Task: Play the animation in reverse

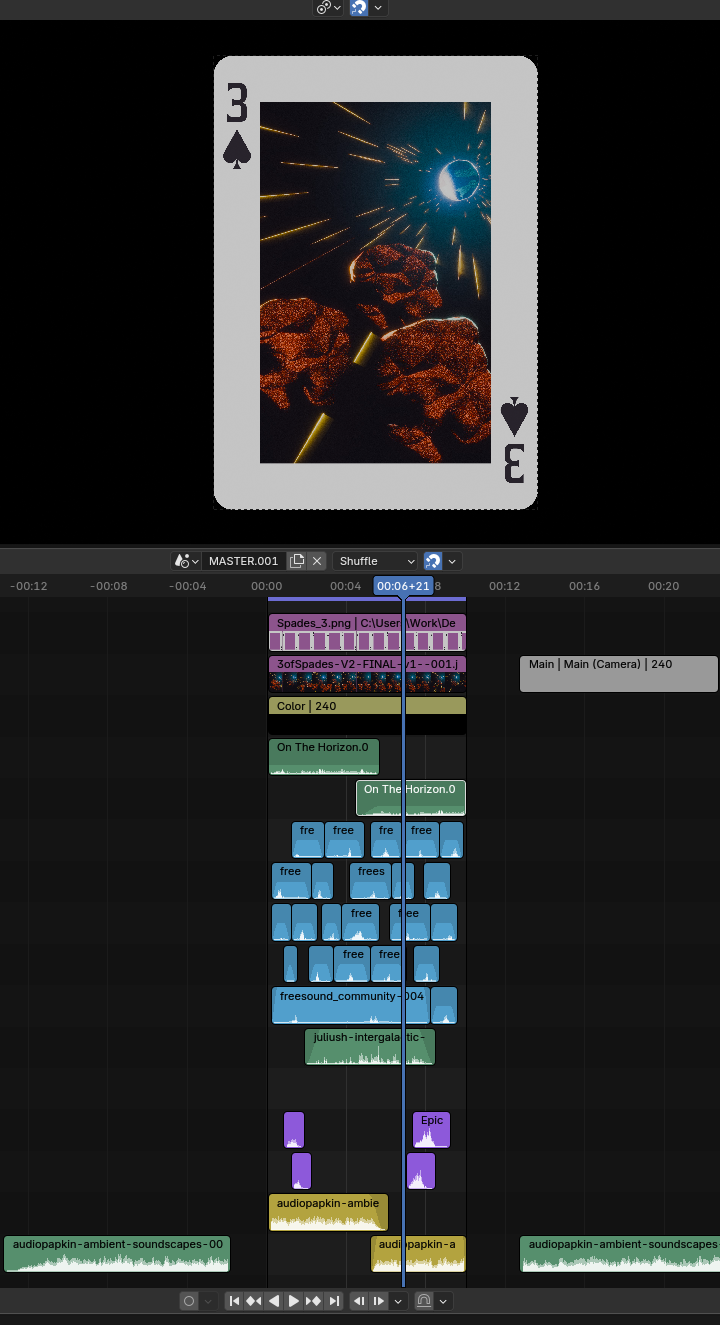Action: click(274, 1301)
